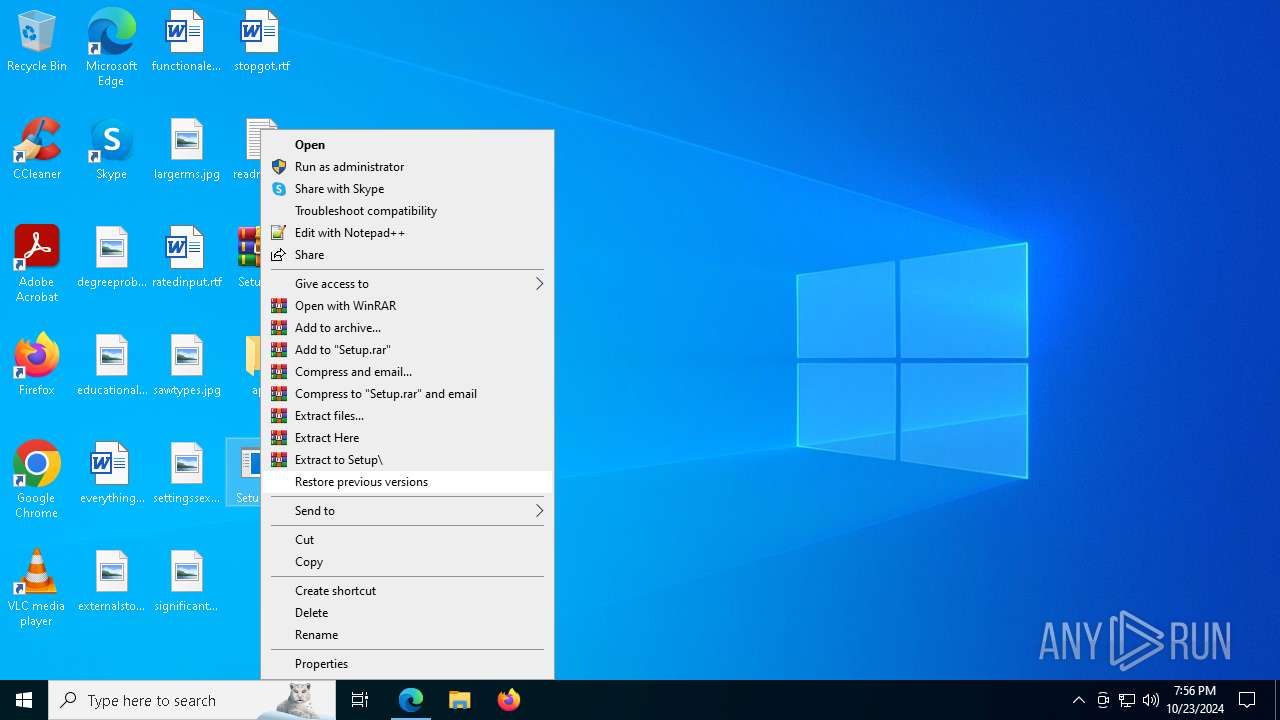Open the Action Center notifications icon

1247,700
